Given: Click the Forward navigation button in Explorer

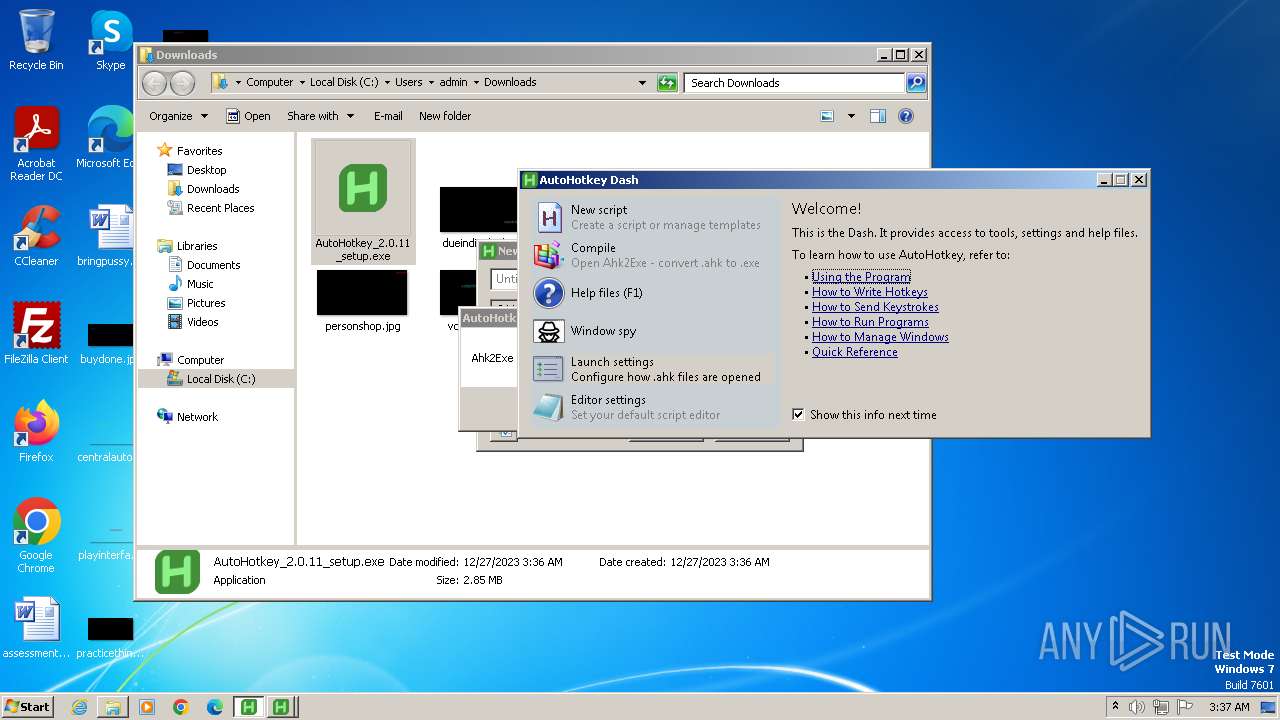Looking at the screenshot, I should tap(182, 83).
